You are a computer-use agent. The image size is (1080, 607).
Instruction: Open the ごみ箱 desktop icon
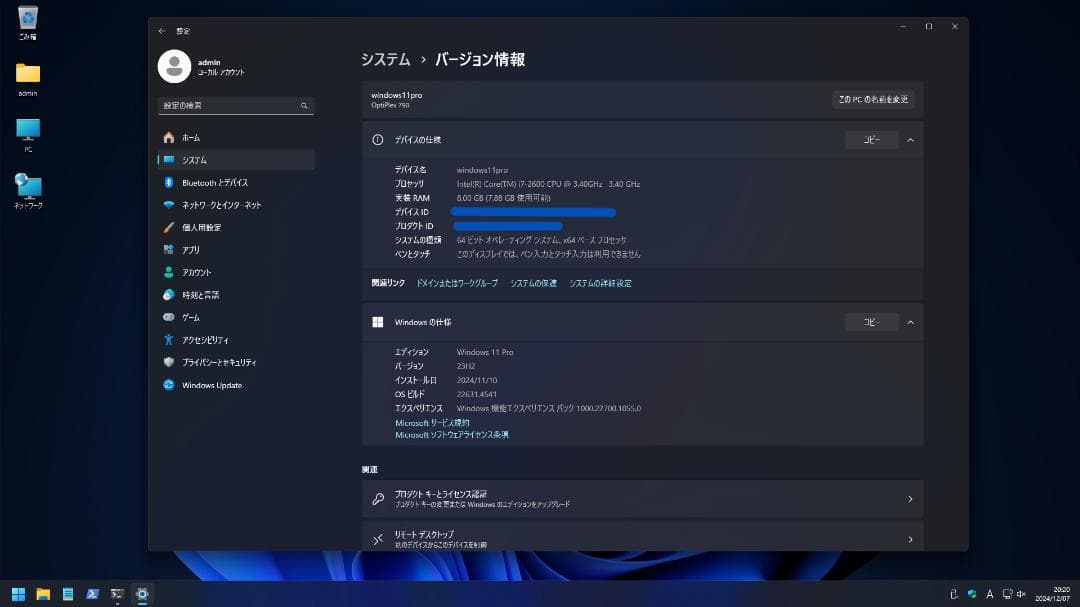point(28,19)
